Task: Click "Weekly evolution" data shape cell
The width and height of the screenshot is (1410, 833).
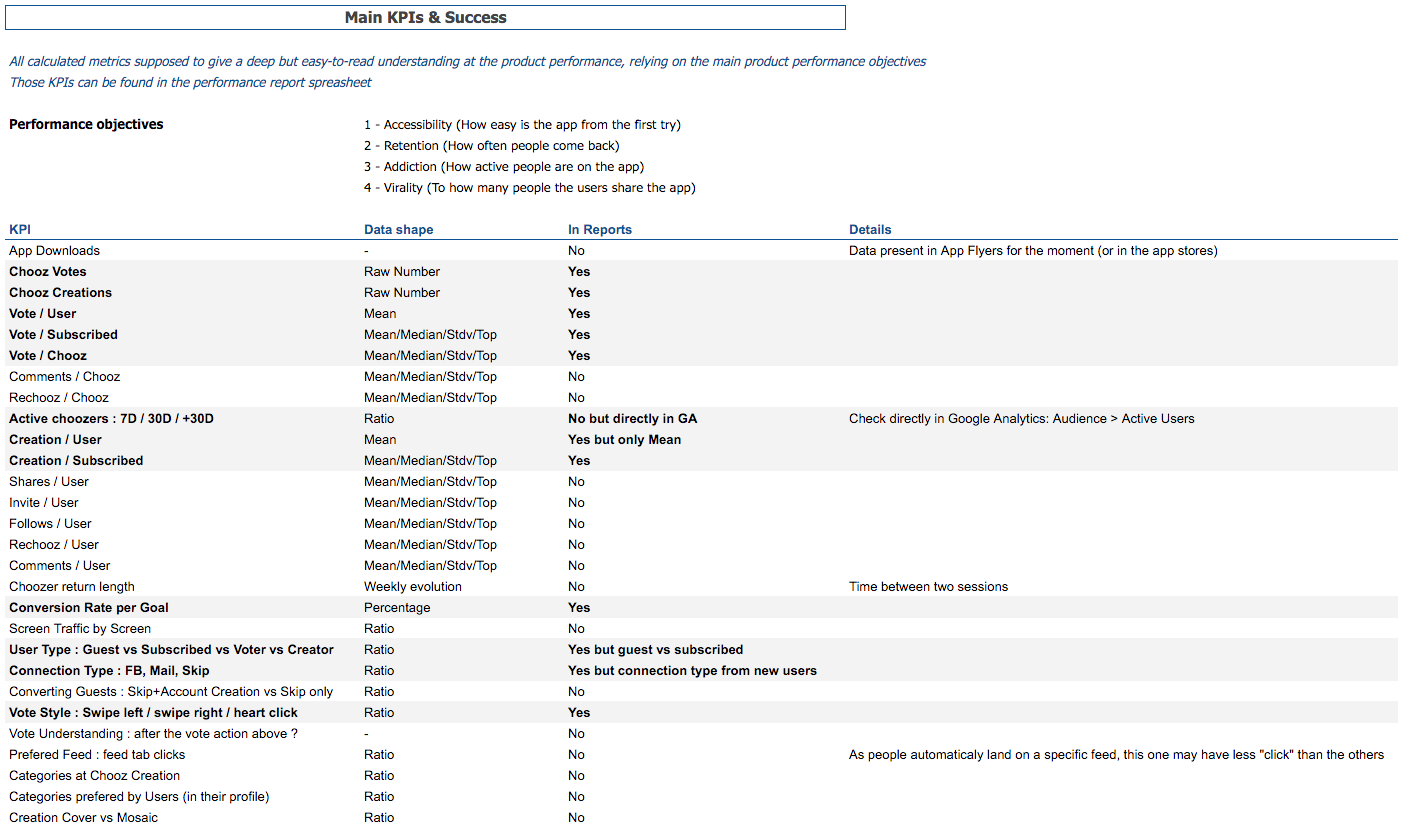Action: tap(413, 587)
